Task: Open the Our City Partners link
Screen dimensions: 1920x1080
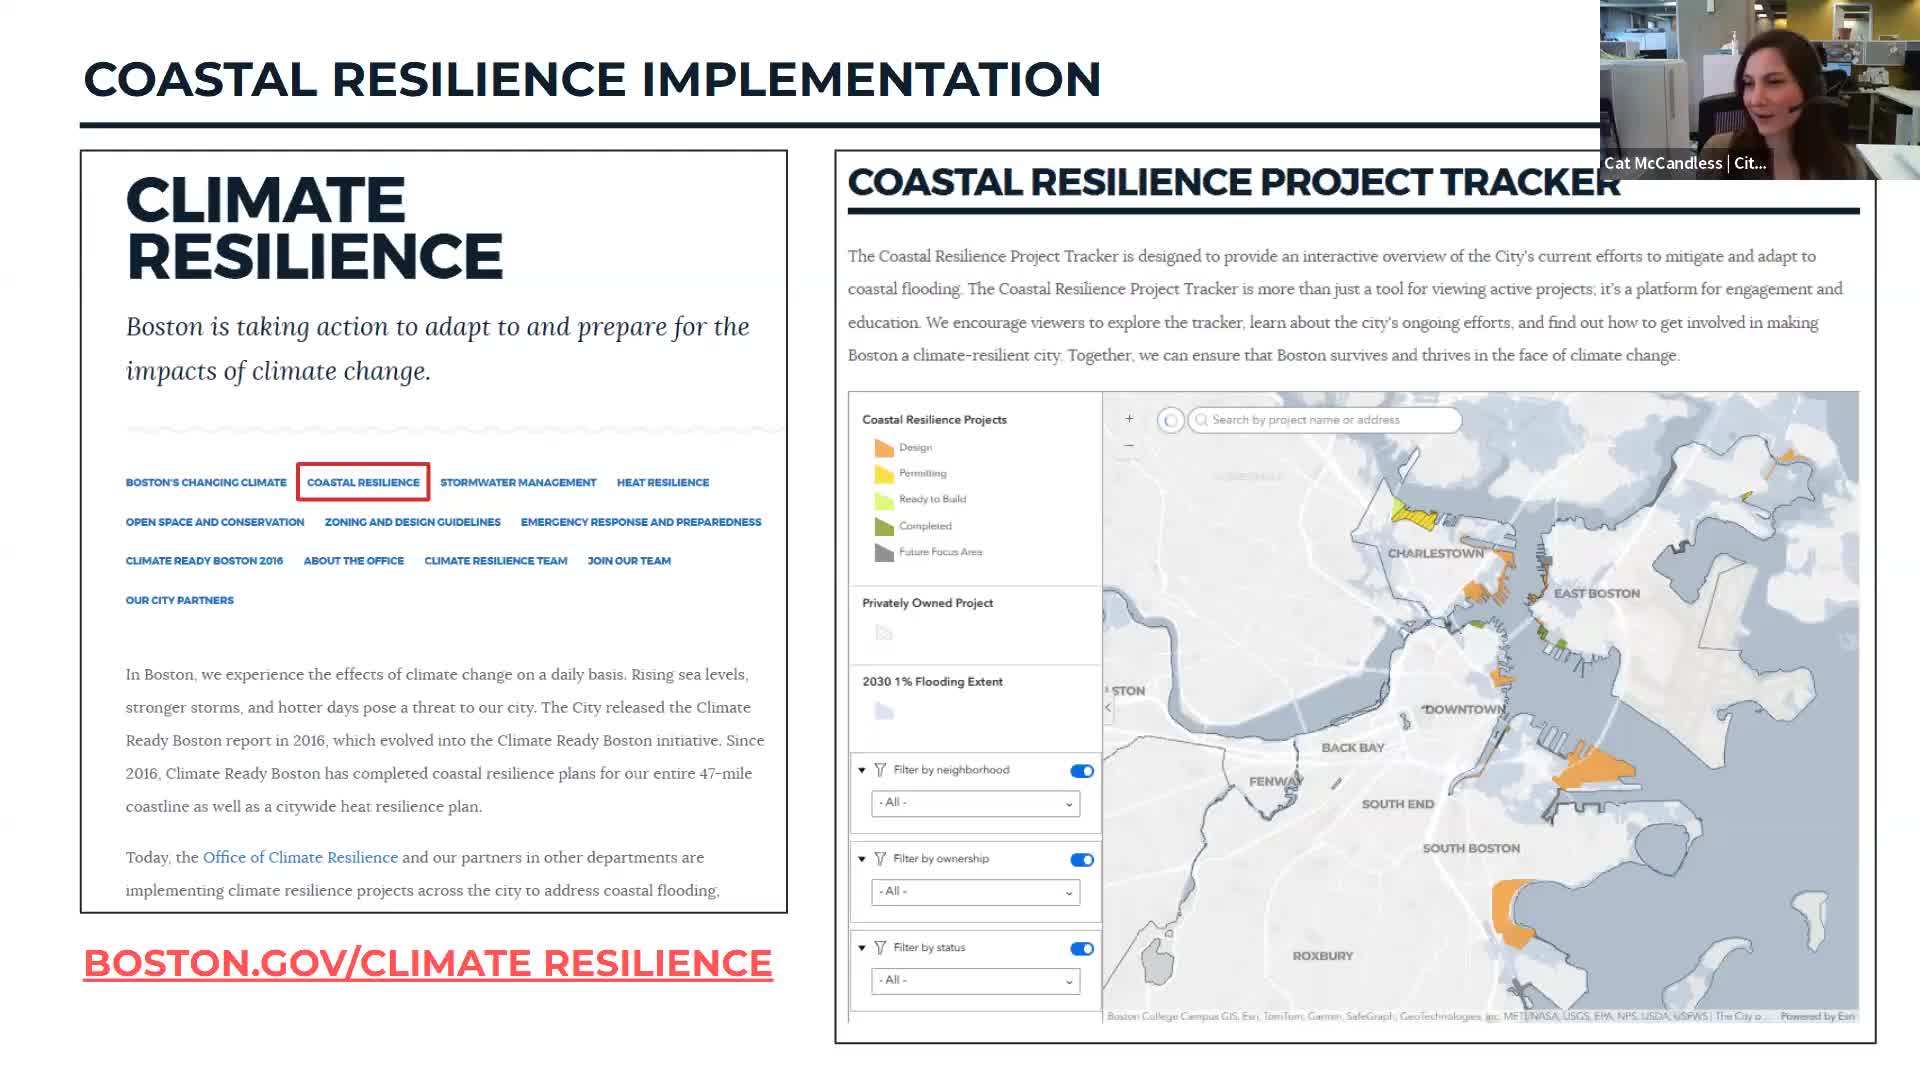Action: click(x=180, y=600)
